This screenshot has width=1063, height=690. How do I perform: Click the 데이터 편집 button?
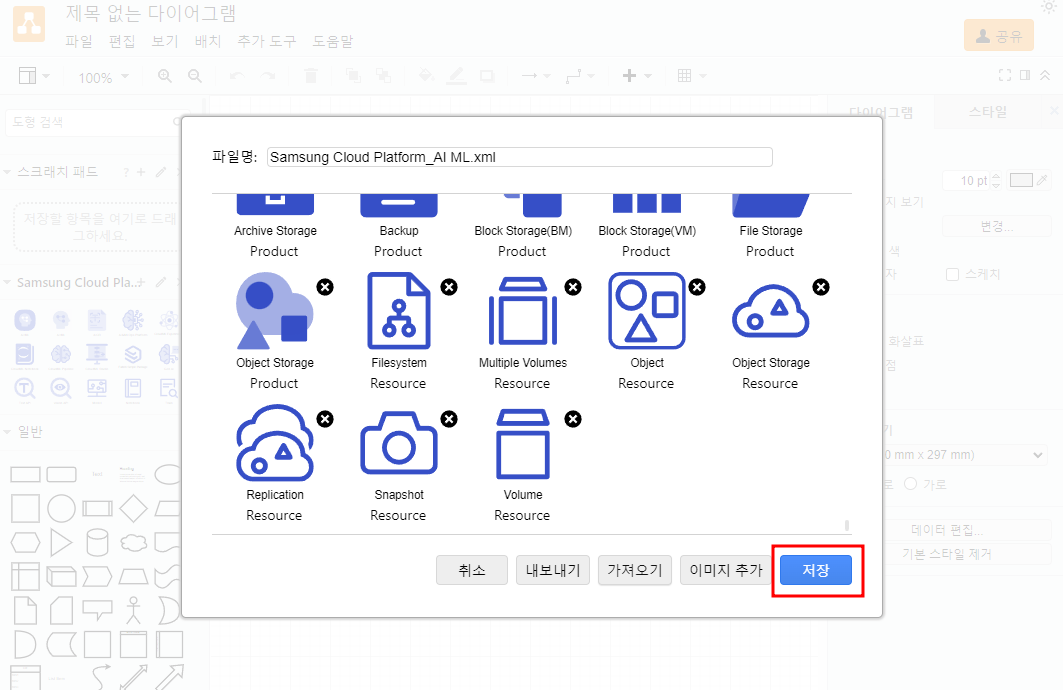946,530
